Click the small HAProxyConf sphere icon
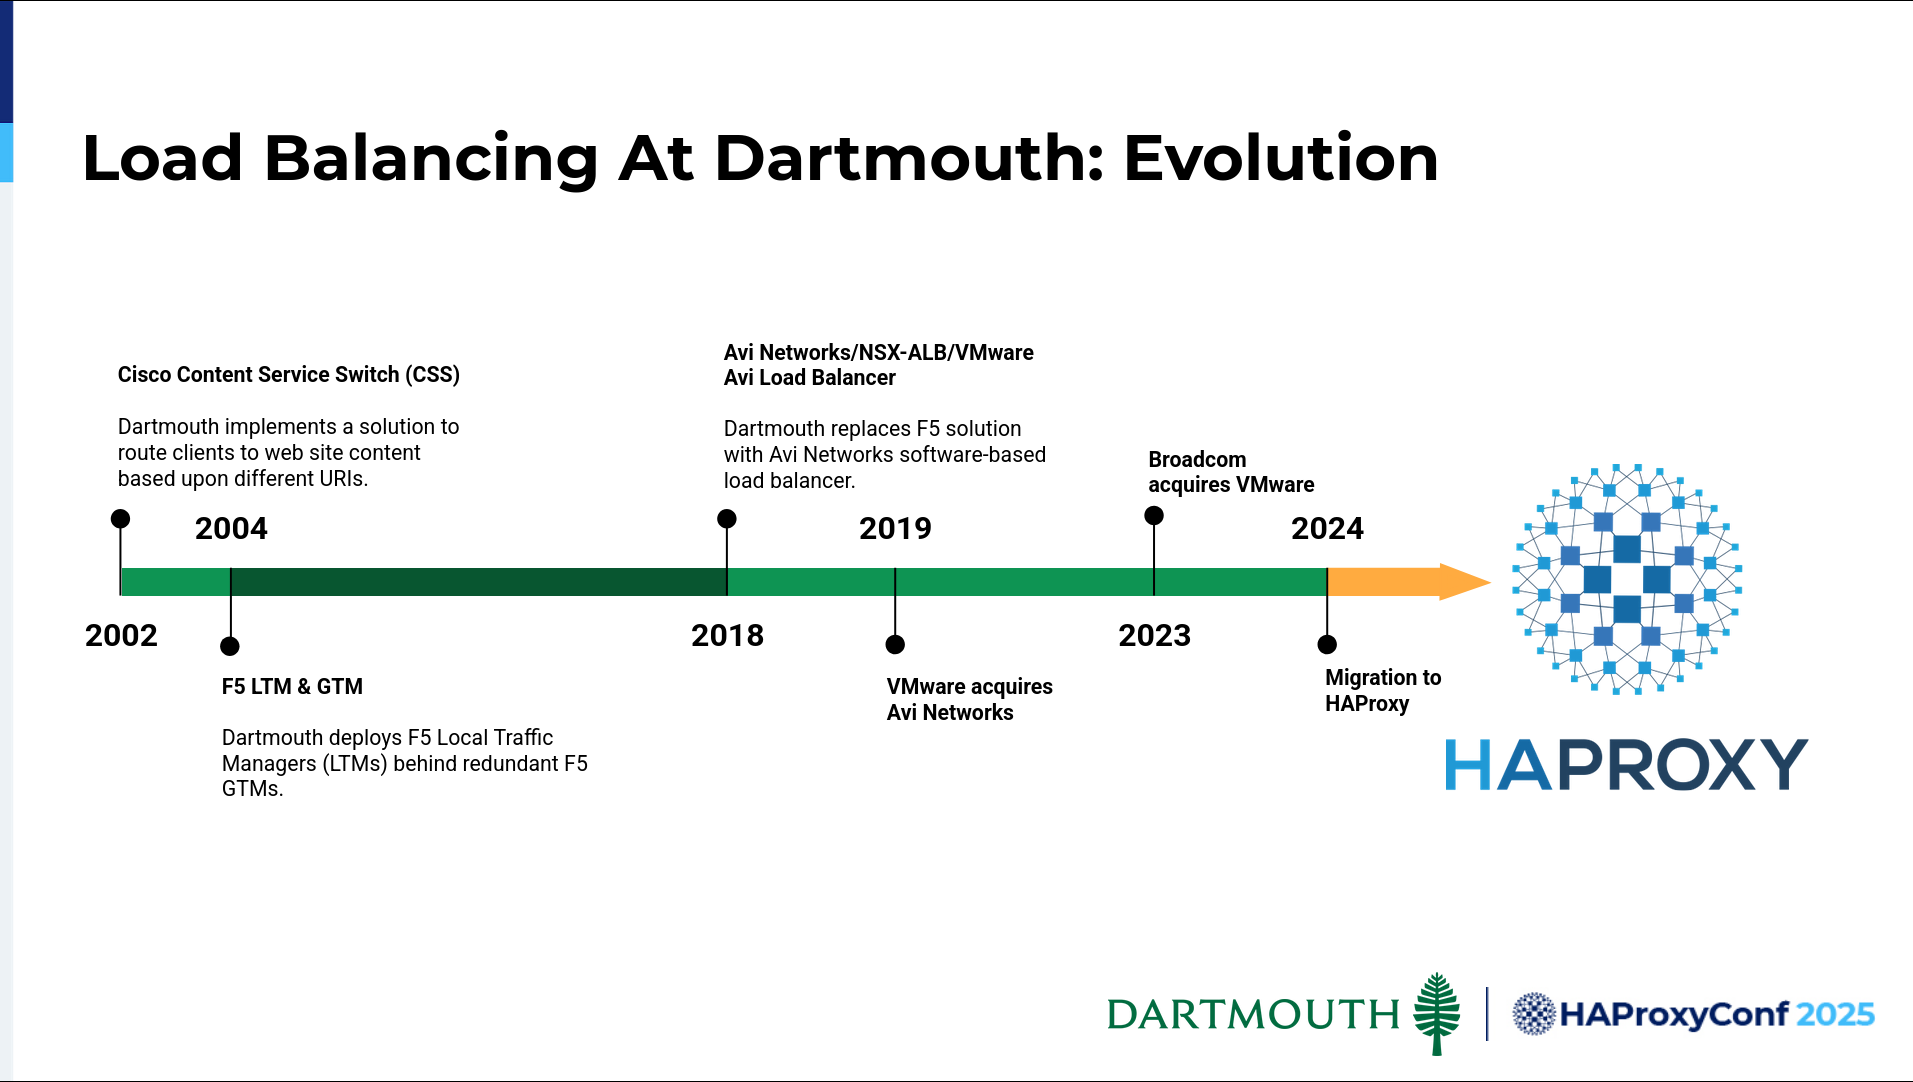The image size is (1913, 1082). [x=1534, y=1014]
